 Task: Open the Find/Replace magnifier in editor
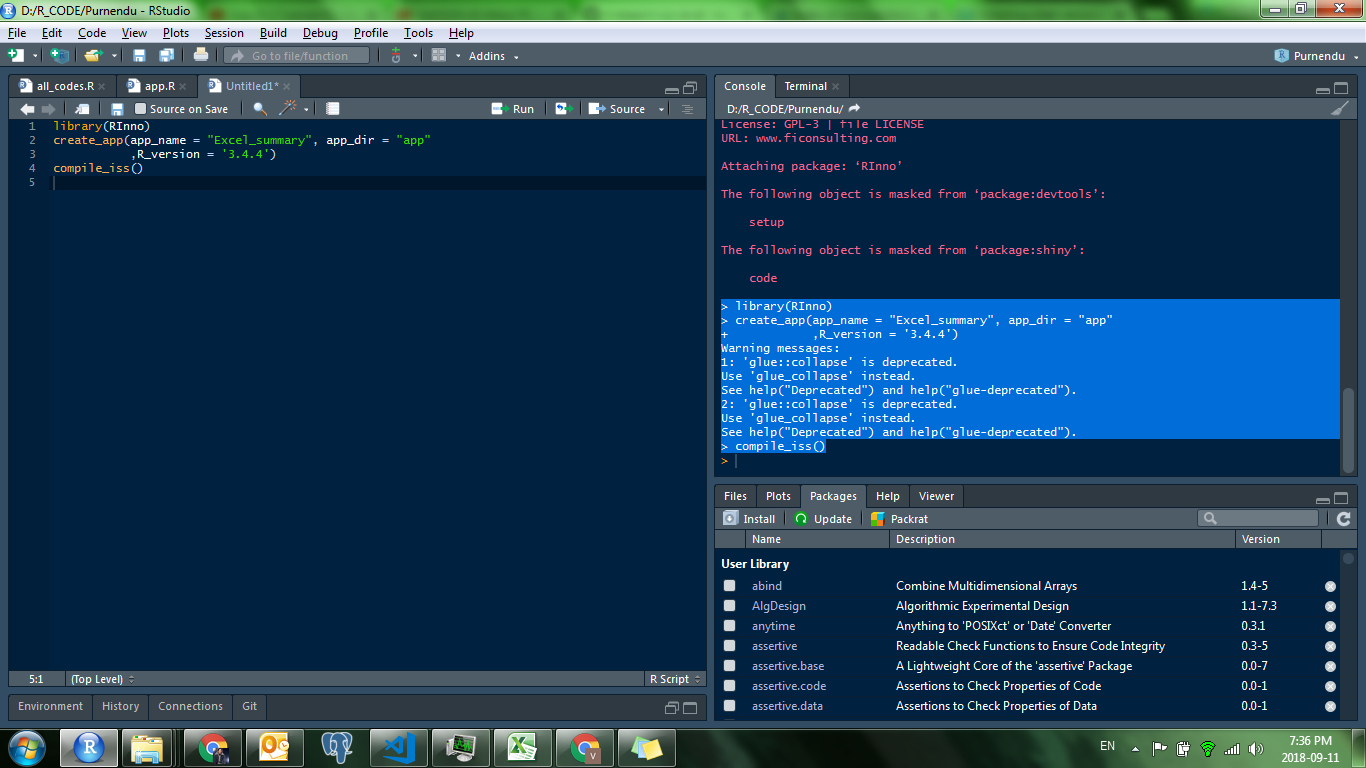(x=260, y=109)
